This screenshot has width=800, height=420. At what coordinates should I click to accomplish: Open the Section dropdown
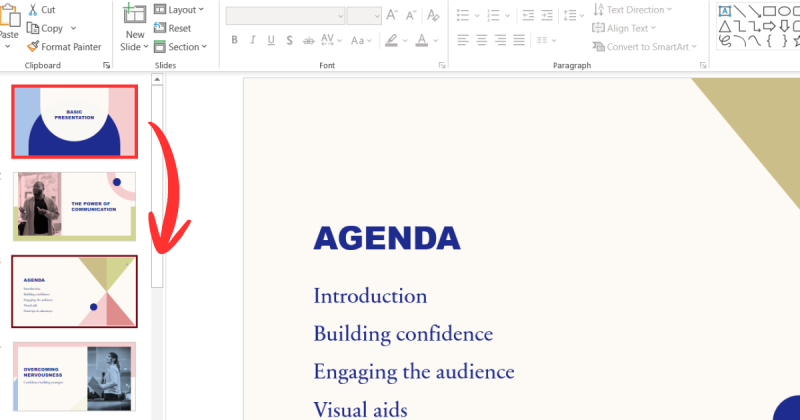181,46
